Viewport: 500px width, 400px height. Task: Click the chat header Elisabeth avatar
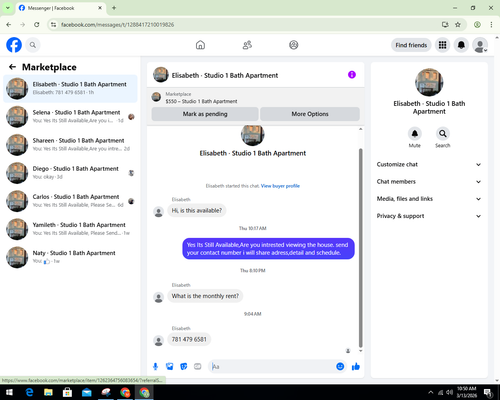[161, 75]
